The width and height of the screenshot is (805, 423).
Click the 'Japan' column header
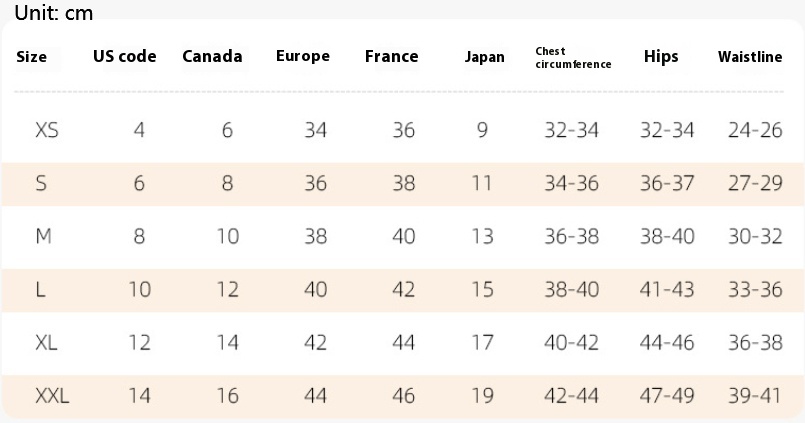[x=485, y=57]
